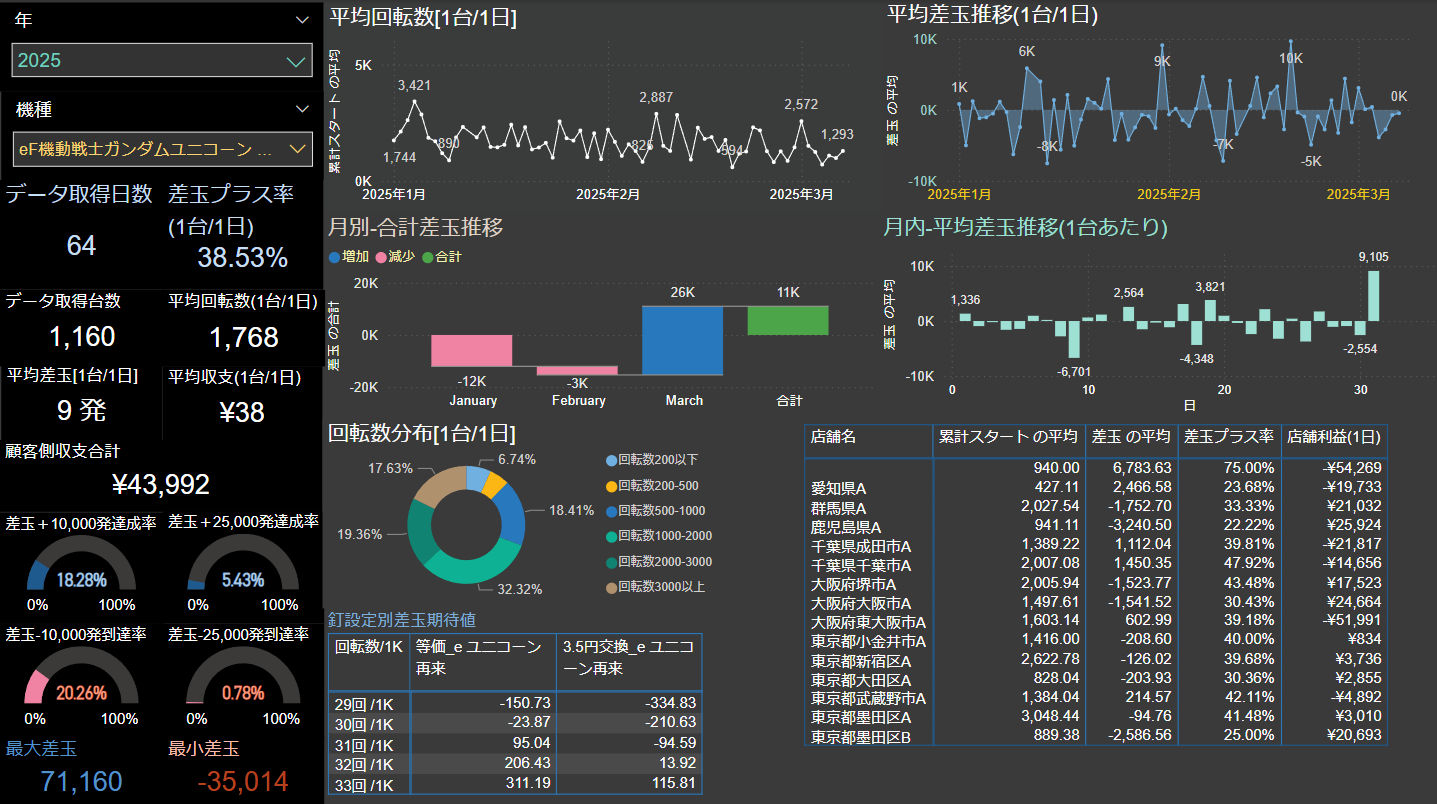
Task: Click the green 合計 legend marker
Action: [x=428, y=257]
